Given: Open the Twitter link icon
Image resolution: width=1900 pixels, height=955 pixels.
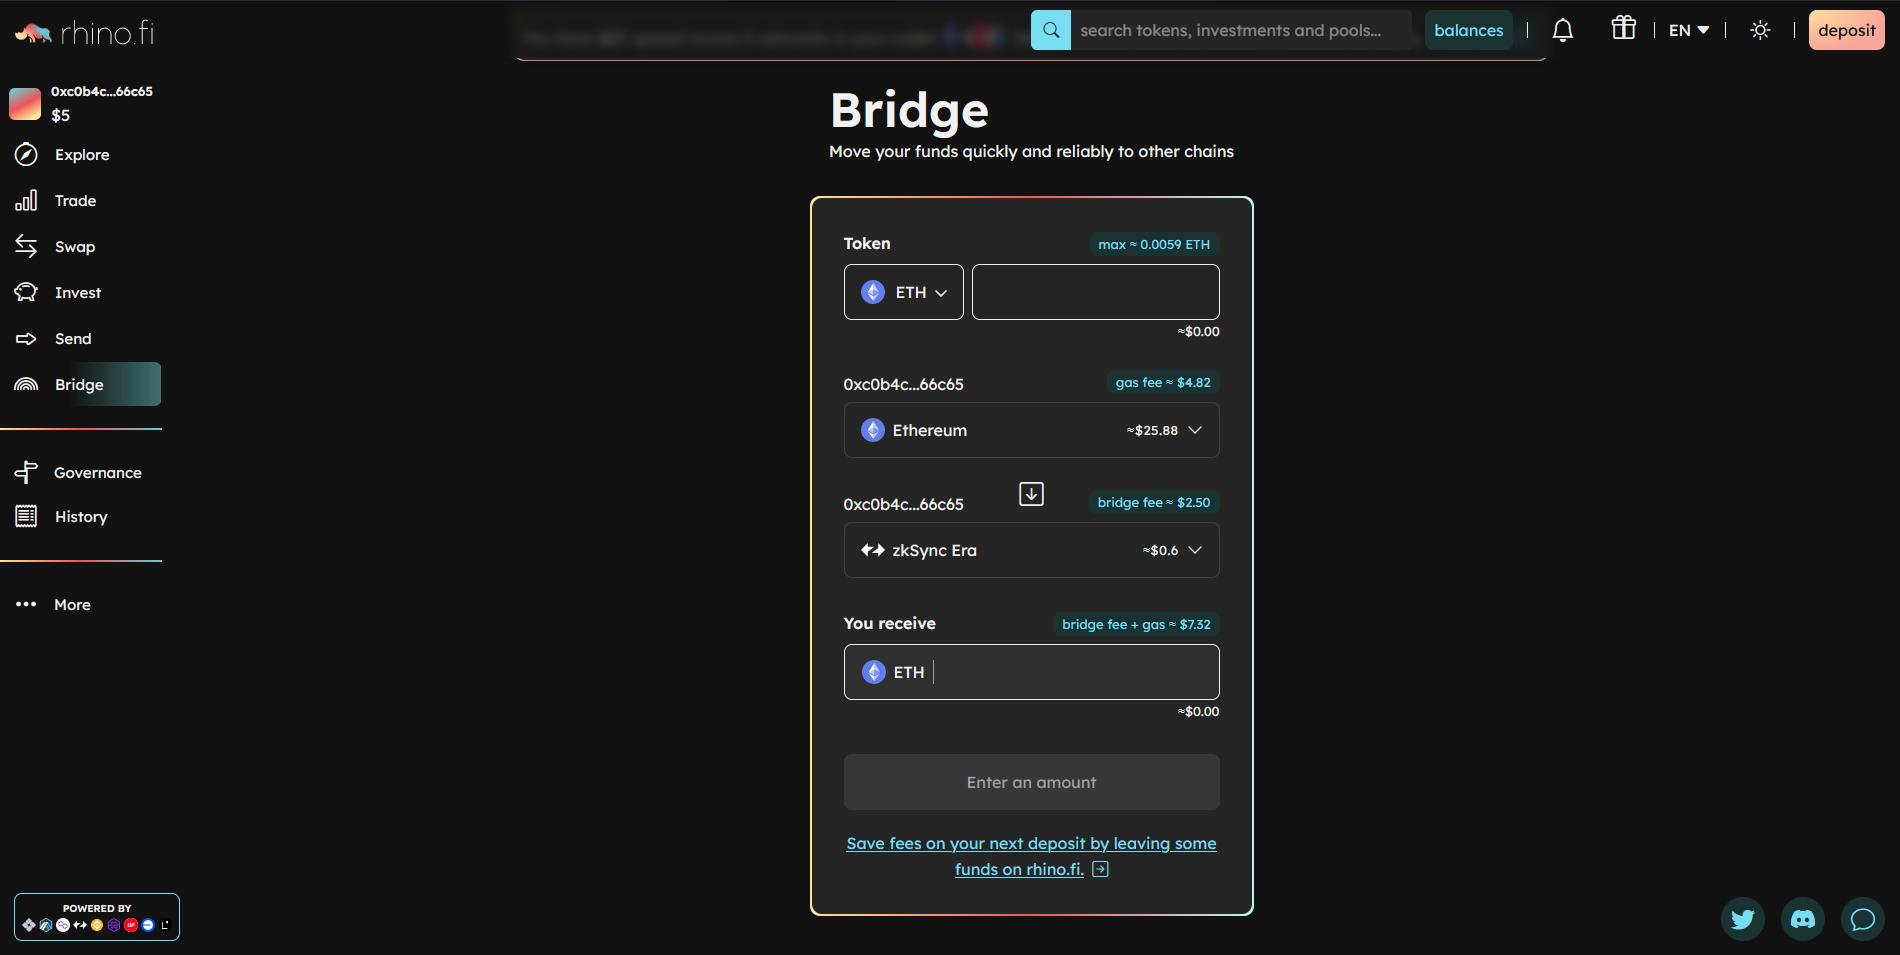Looking at the screenshot, I should pos(1742,918).
